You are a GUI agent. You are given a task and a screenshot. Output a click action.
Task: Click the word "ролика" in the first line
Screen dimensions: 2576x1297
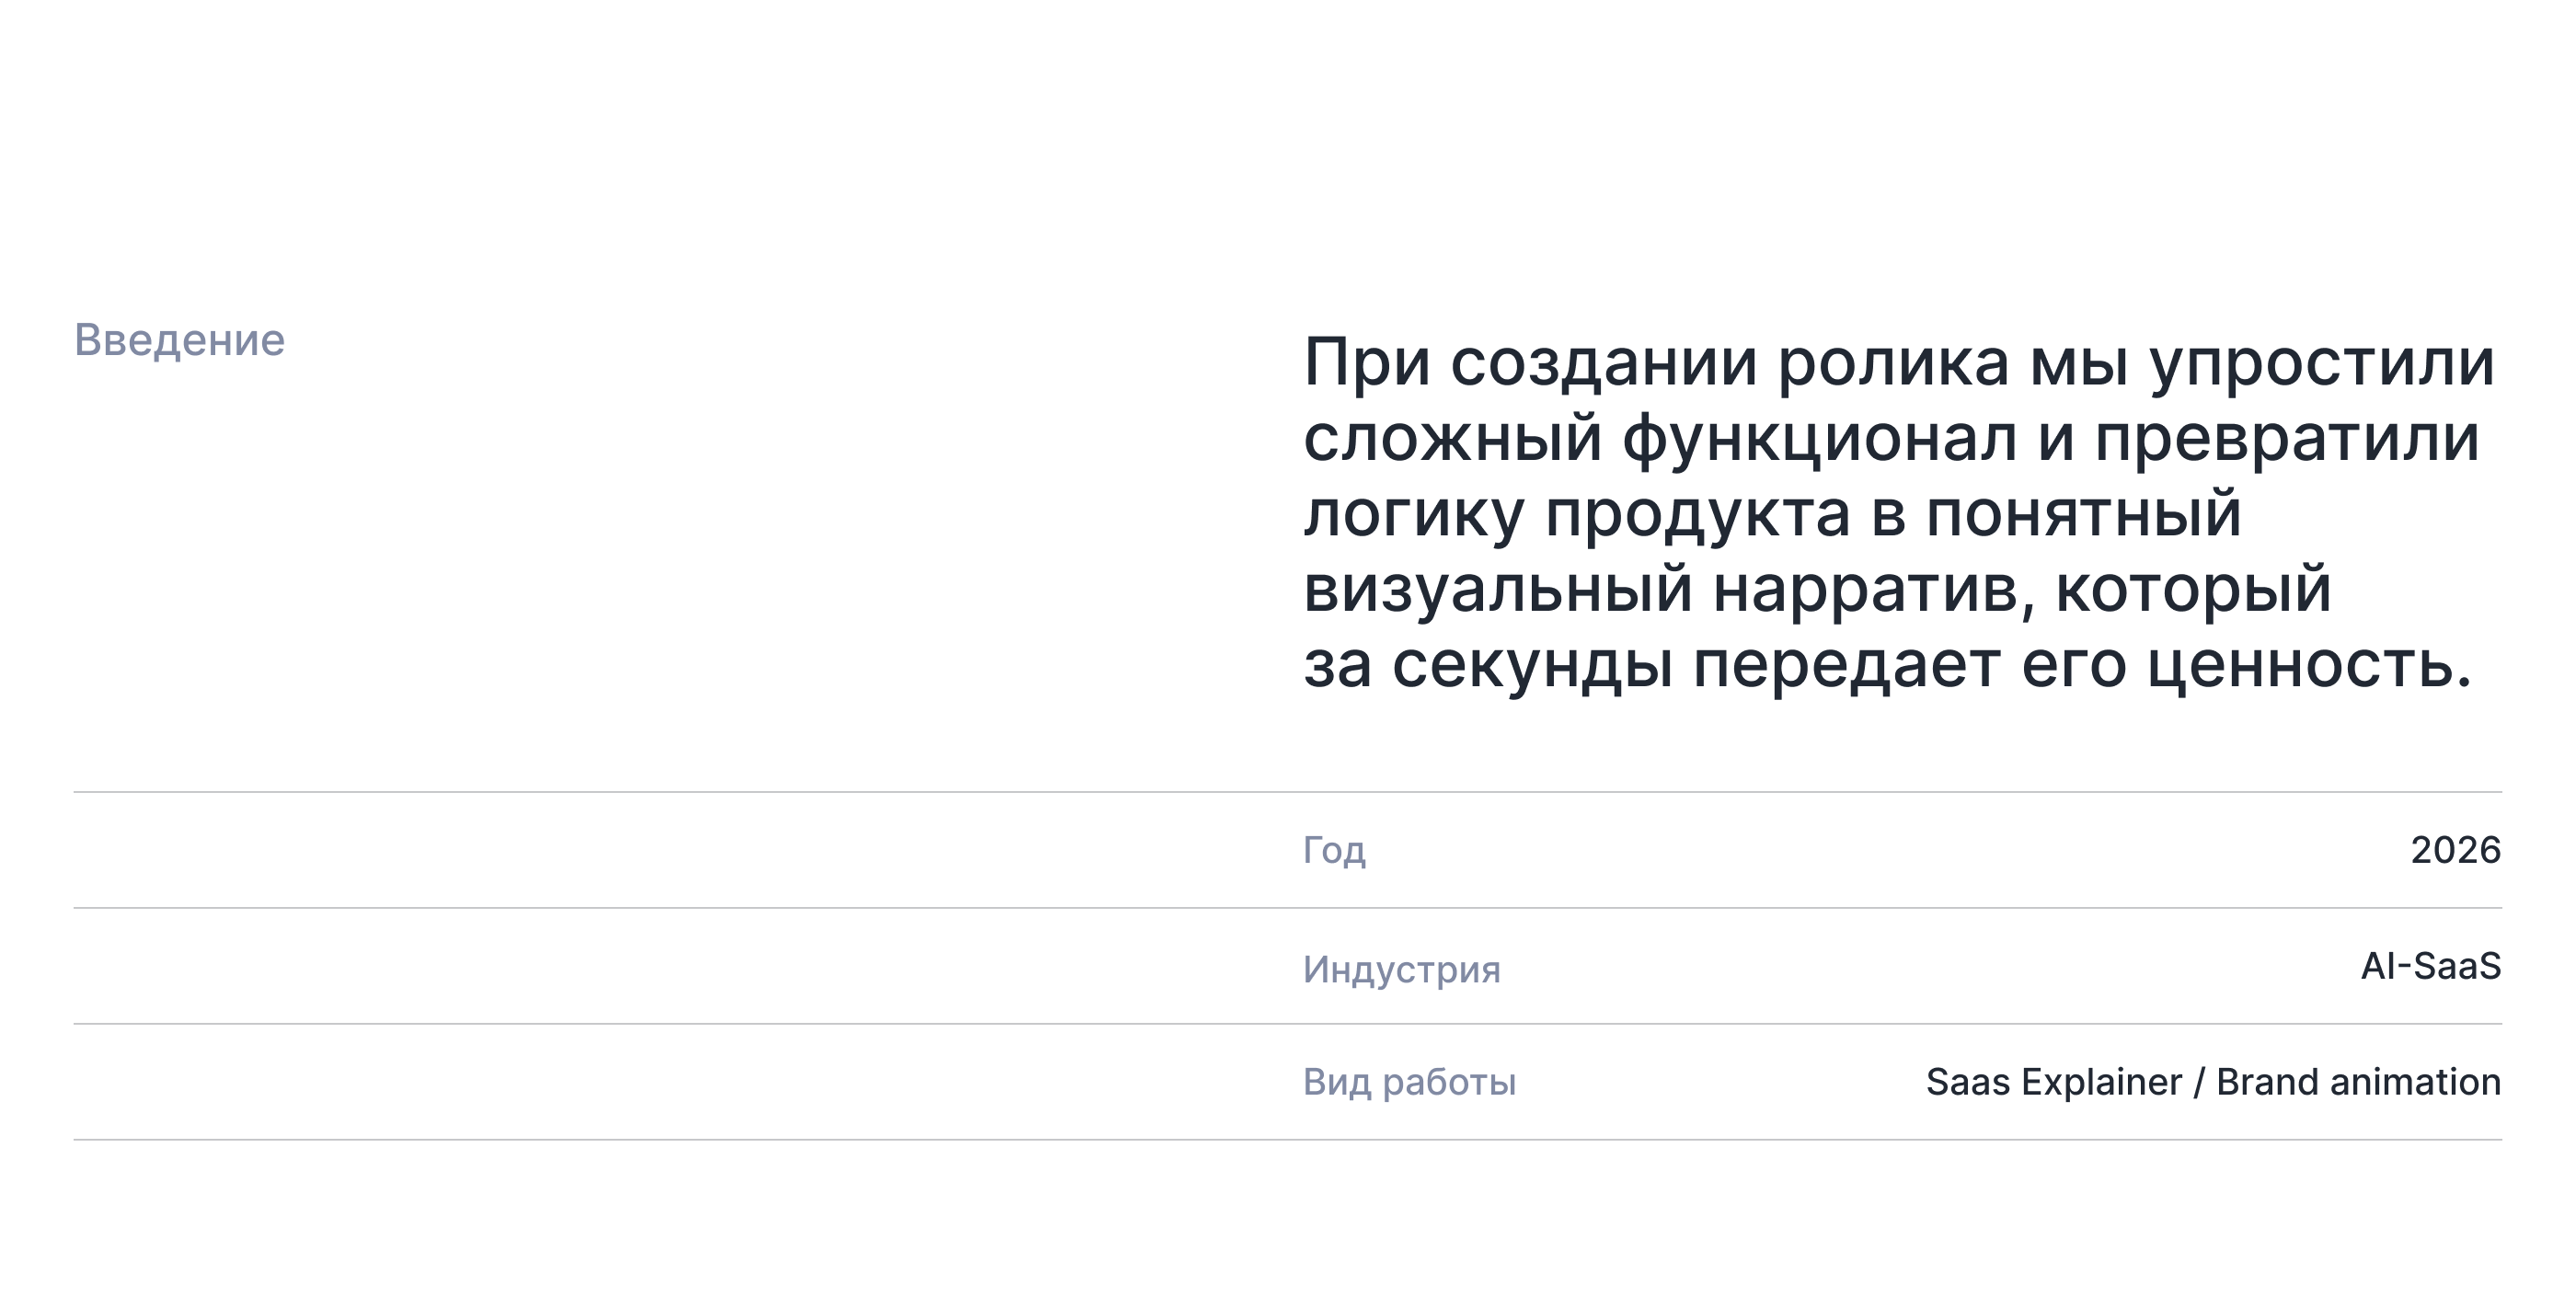point(1893,364)
